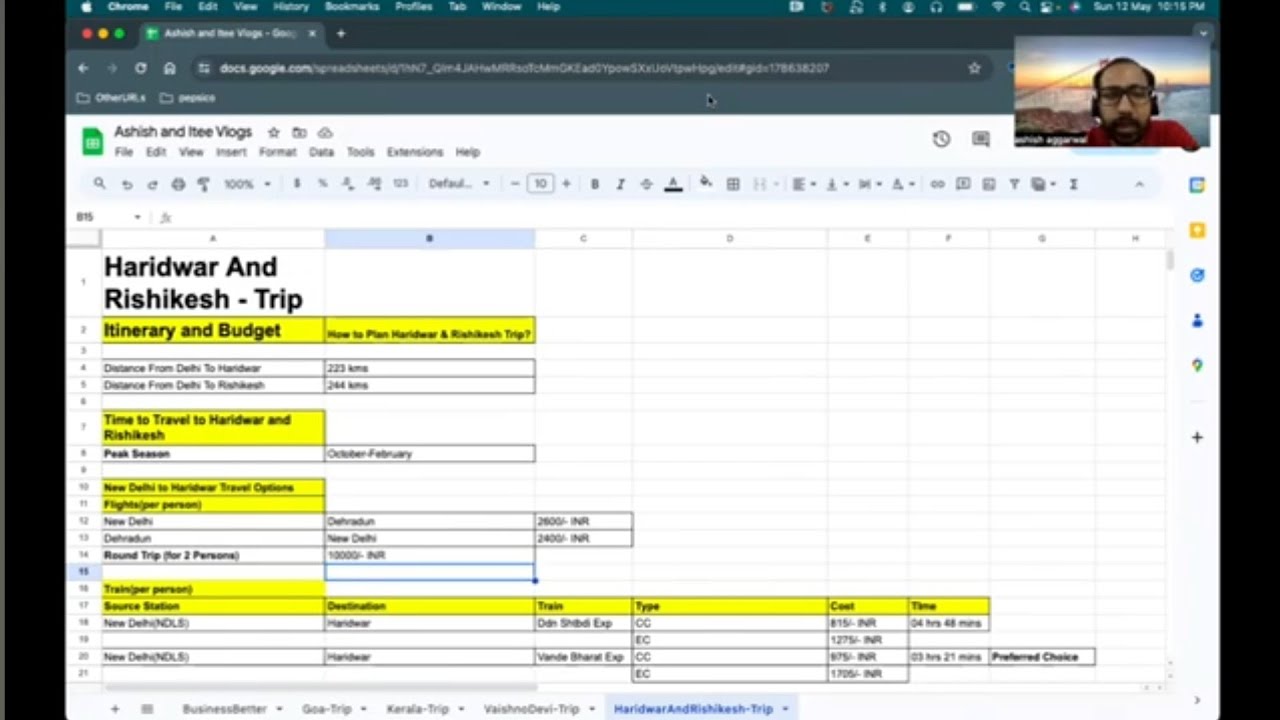Screen dimensions: 1280x720
Task: Open vertical align dropdown
Action: pos(837,184)
